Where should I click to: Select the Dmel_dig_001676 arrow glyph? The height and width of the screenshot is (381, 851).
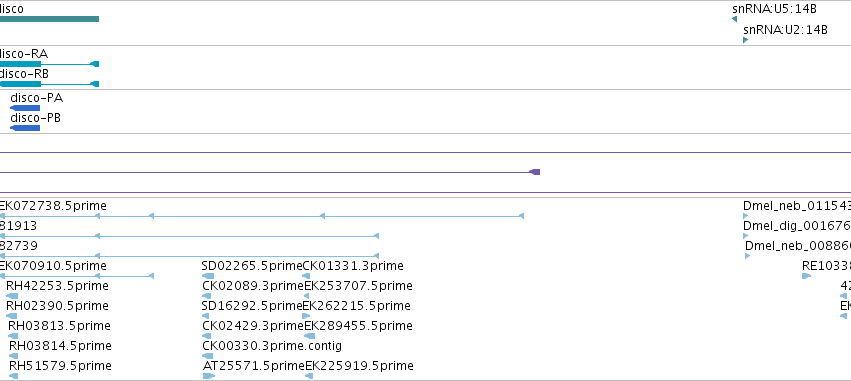point(746,236)
